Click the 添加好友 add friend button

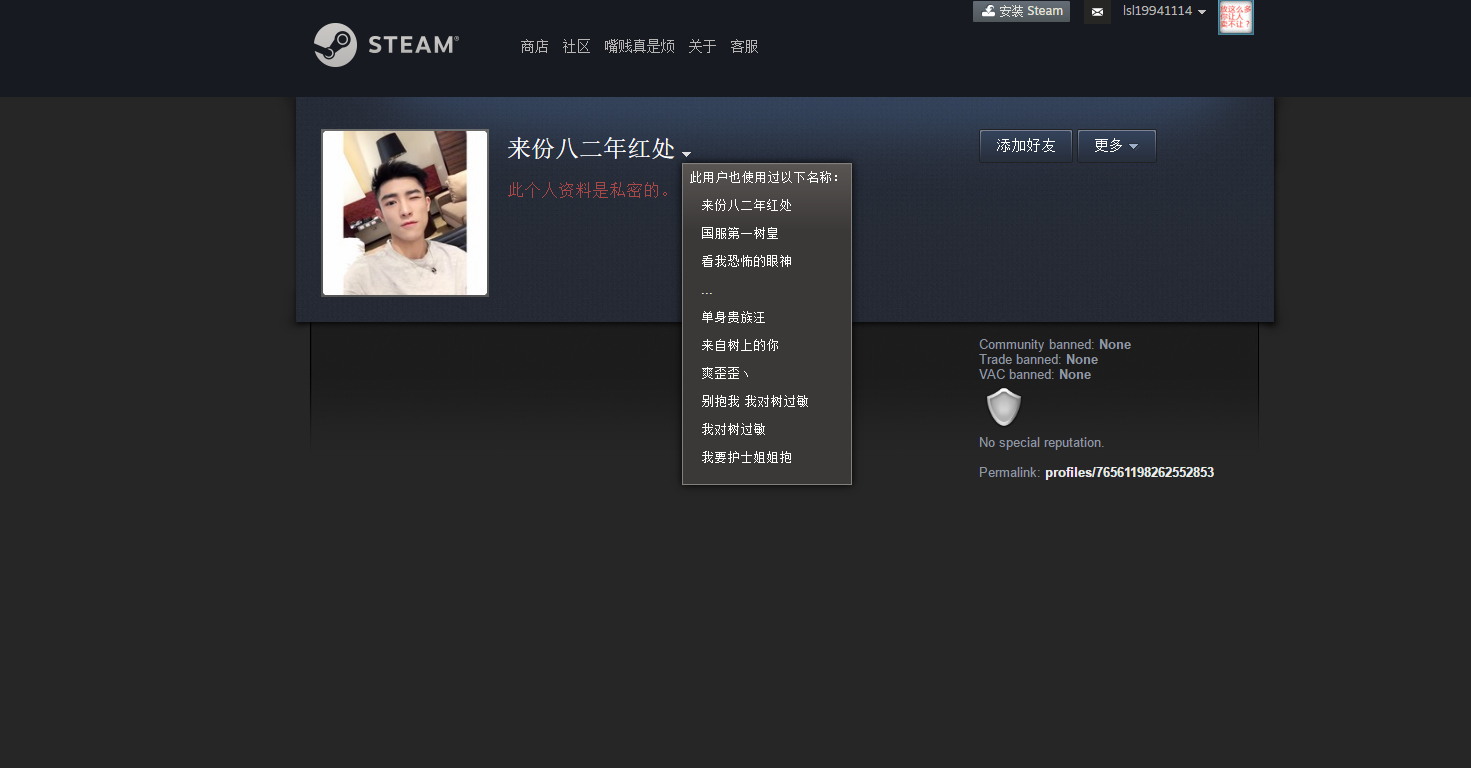[x=1026, y=146]
